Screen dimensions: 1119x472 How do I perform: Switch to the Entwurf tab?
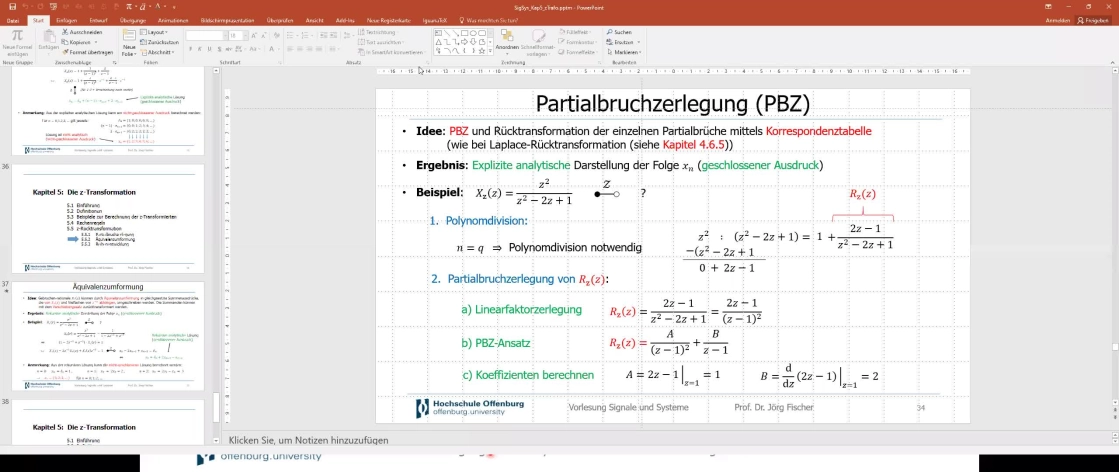tap(100, 20)
